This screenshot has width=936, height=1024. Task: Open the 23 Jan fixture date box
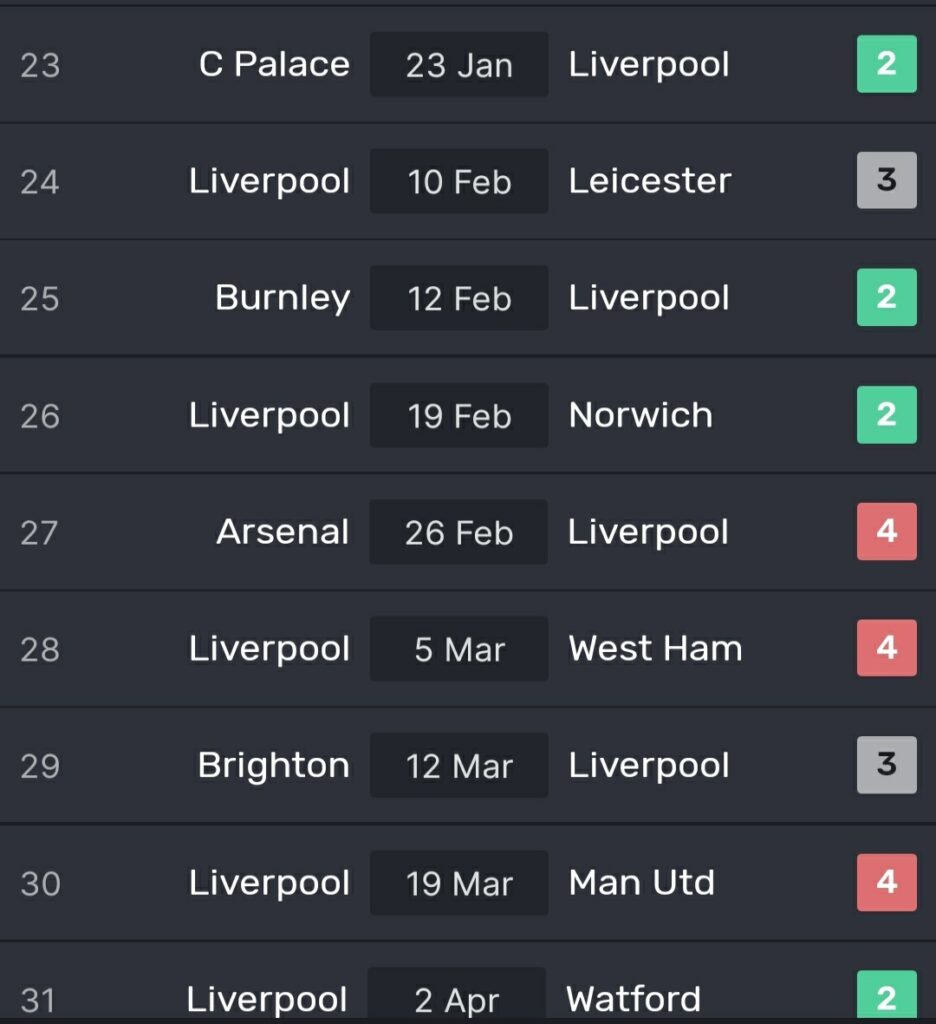[459, 65]
